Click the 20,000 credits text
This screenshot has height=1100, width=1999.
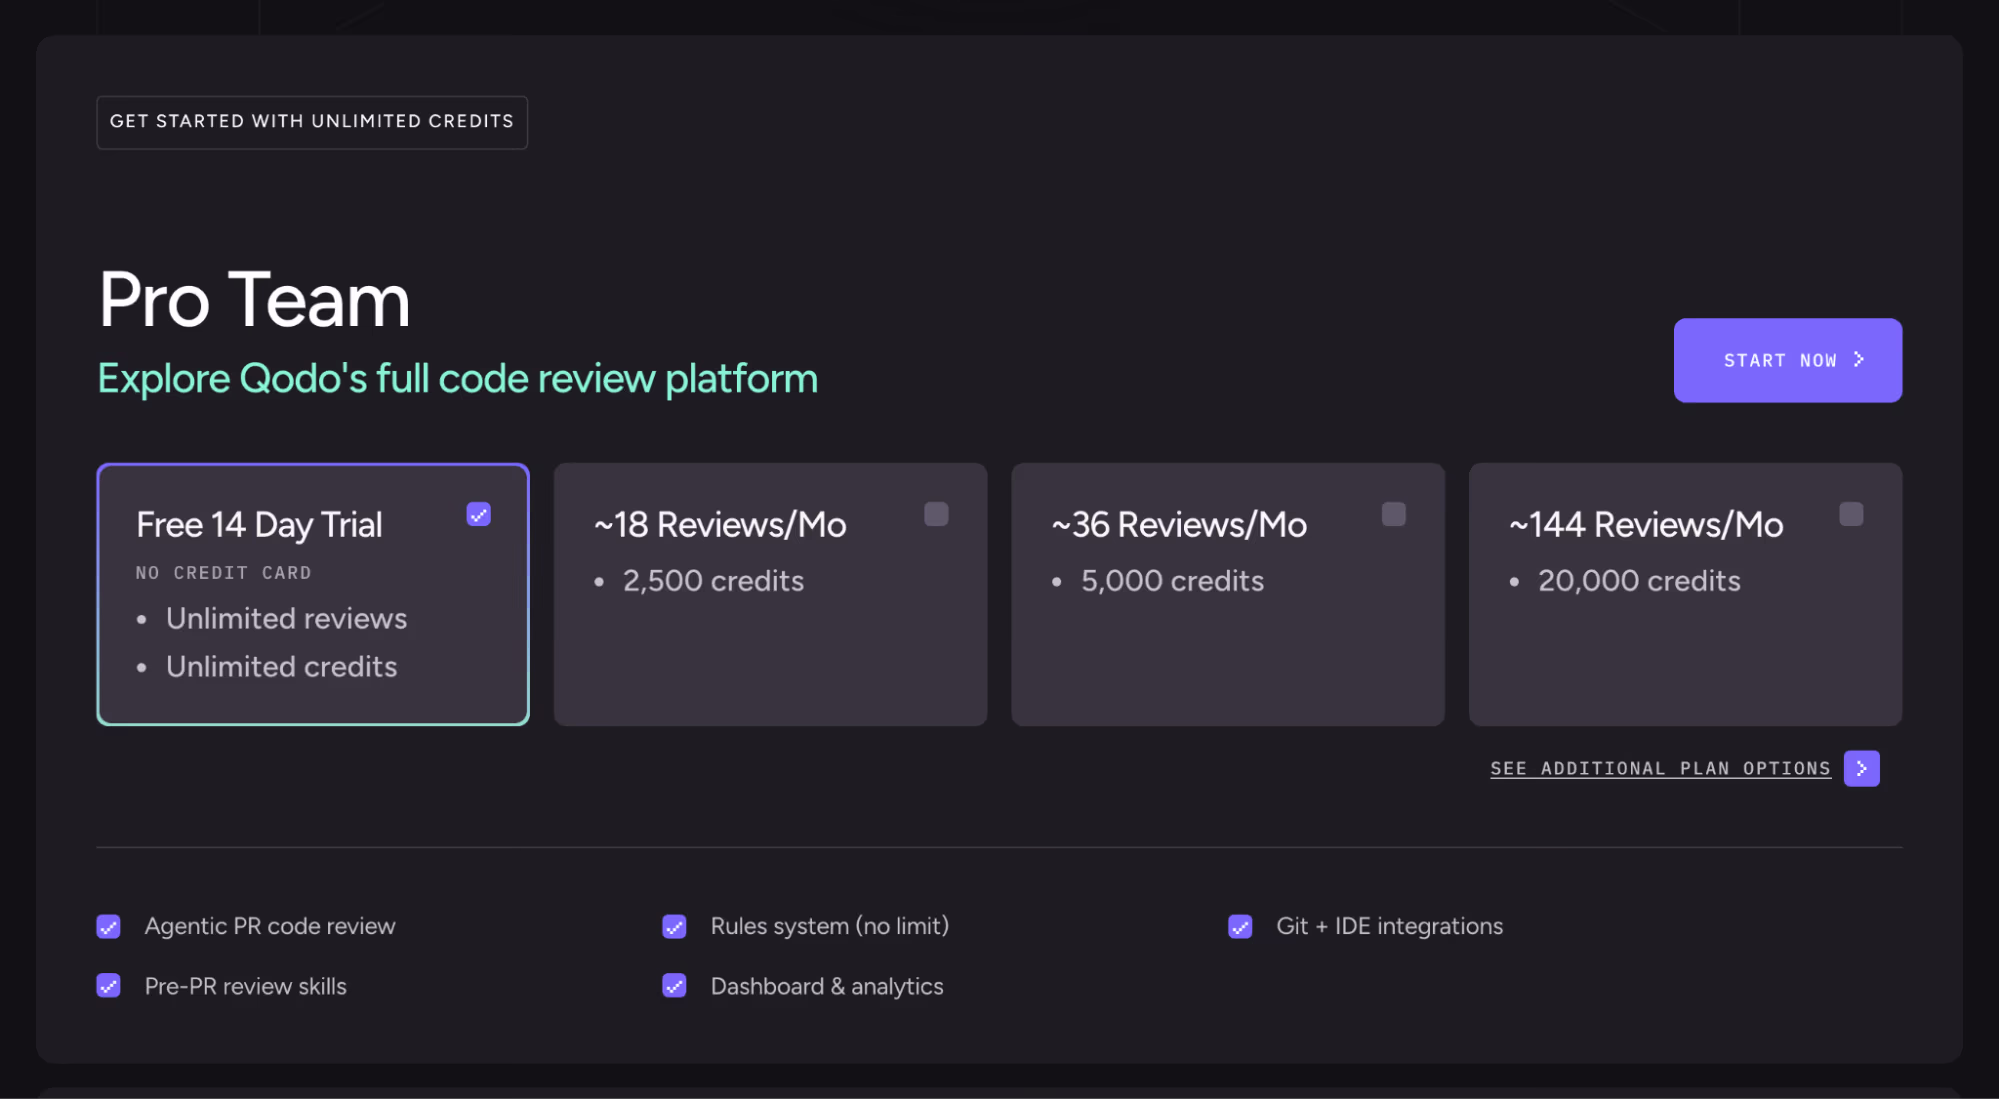[x=1639, y=581]
